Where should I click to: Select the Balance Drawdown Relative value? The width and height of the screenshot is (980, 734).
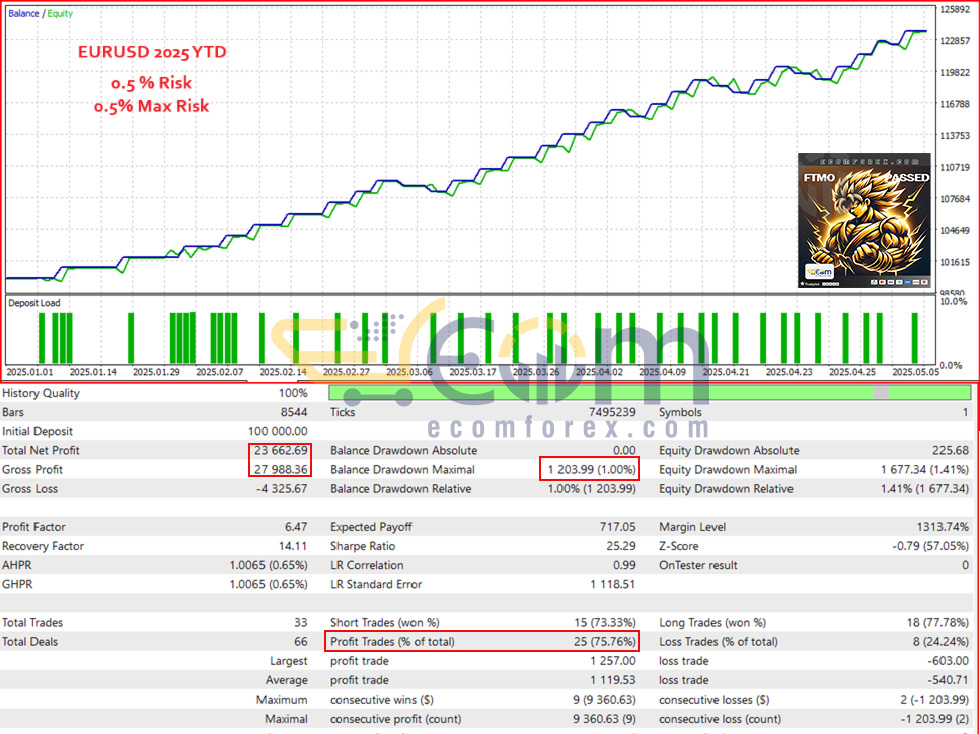click(591, 489)
